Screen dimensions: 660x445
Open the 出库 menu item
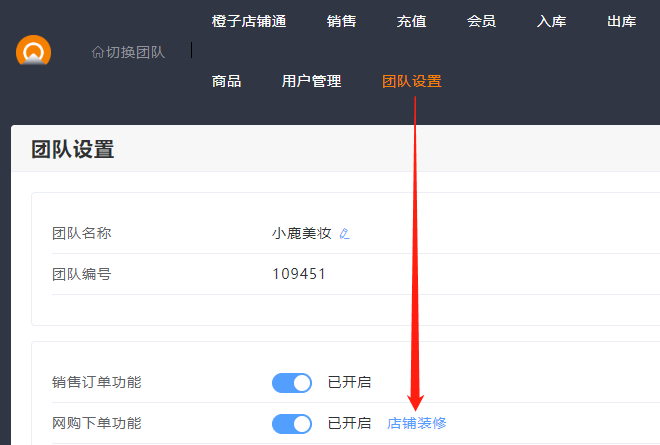tap(621, 21)
